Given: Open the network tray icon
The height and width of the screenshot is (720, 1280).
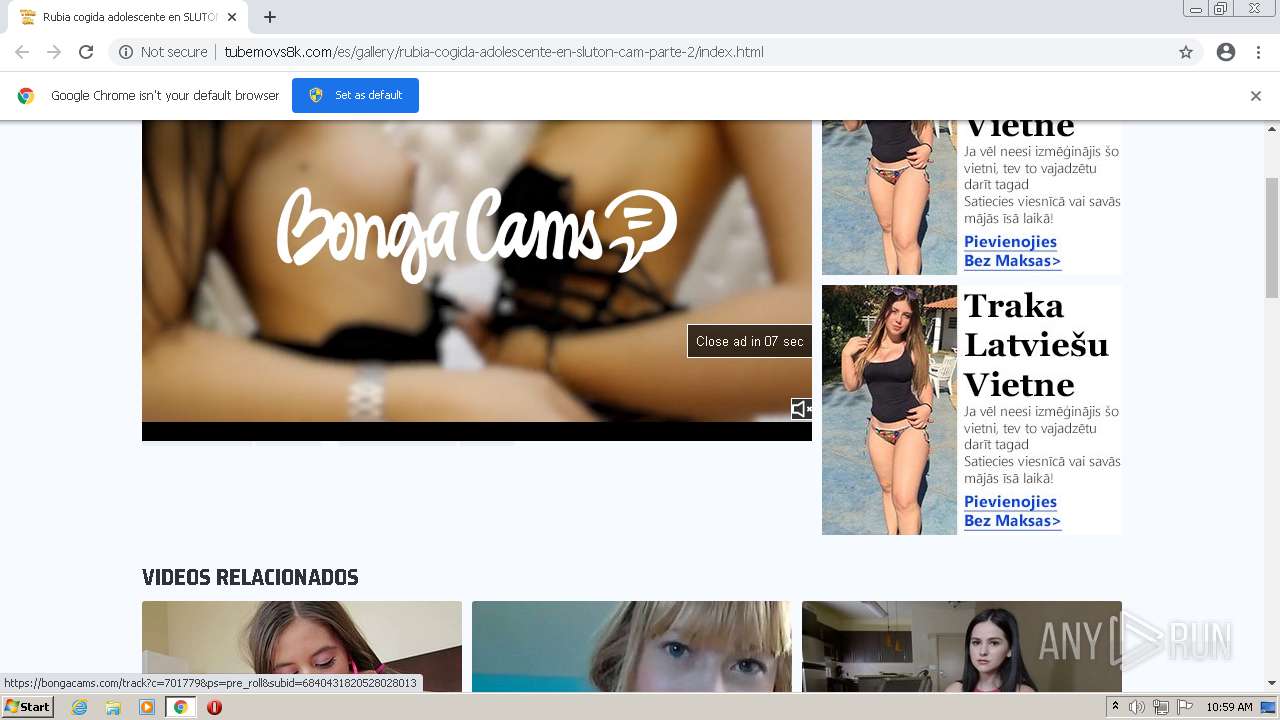Looking at the screenshot, I should (1161, 707).
